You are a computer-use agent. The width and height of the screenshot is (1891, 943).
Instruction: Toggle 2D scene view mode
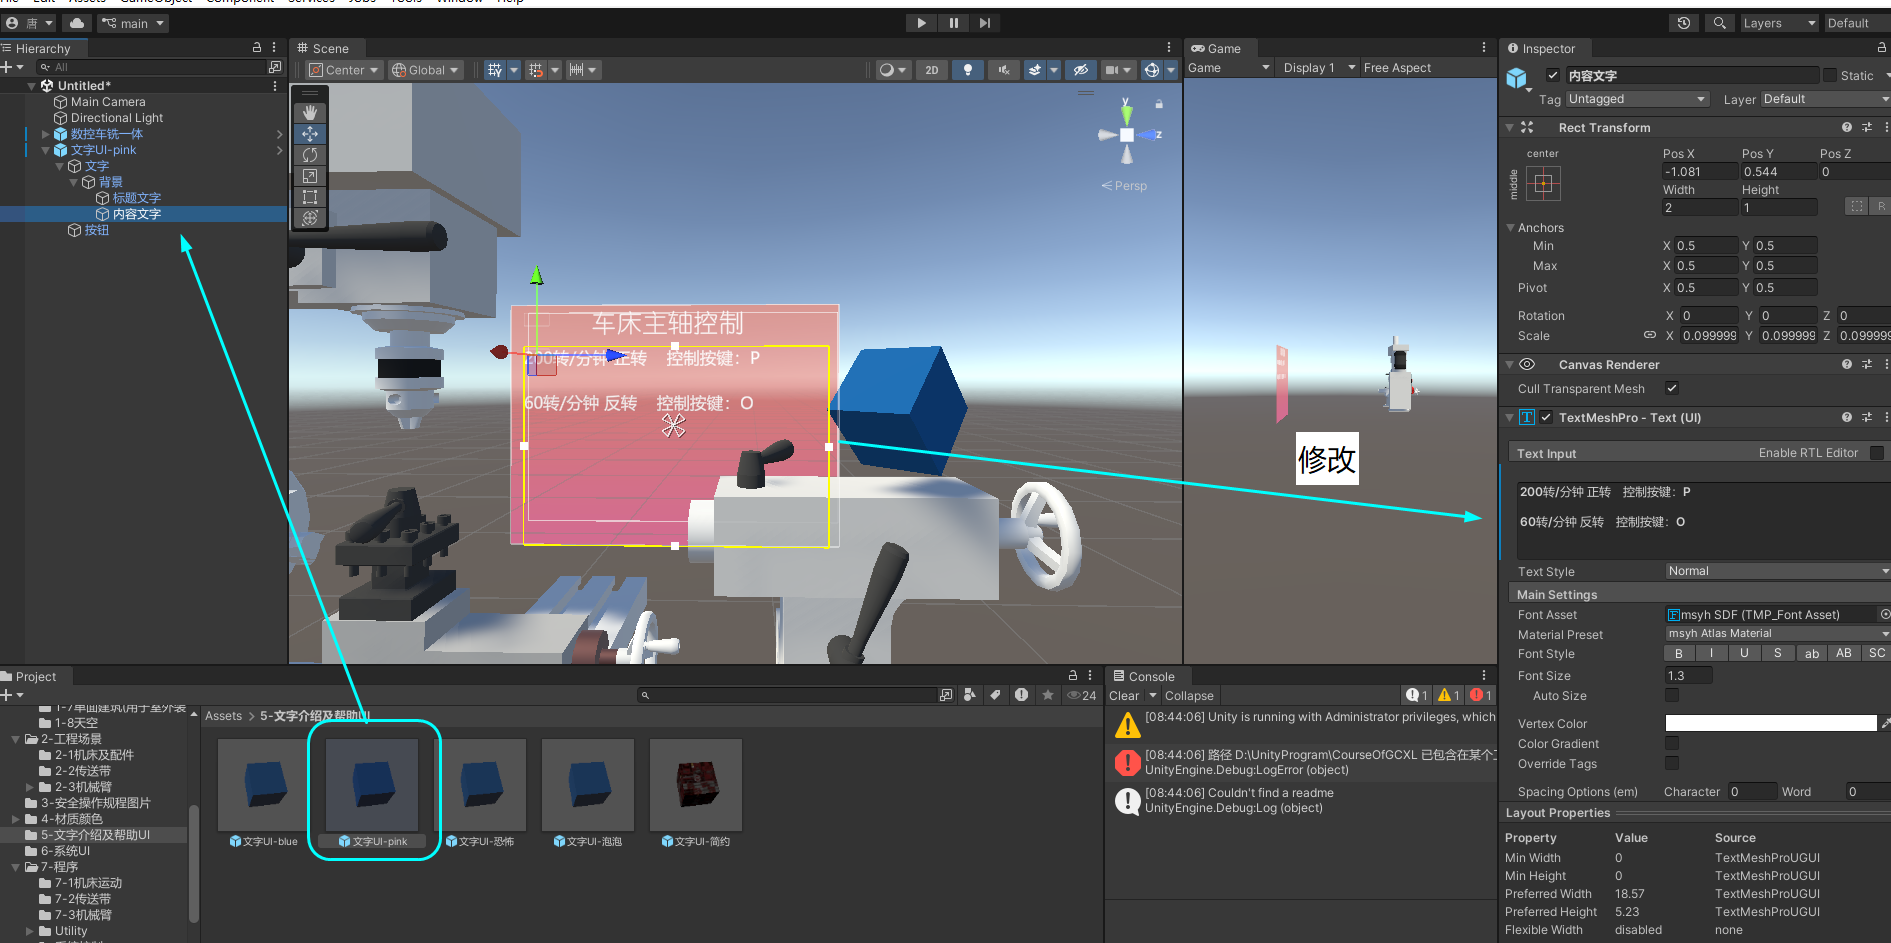coord(932,70)
